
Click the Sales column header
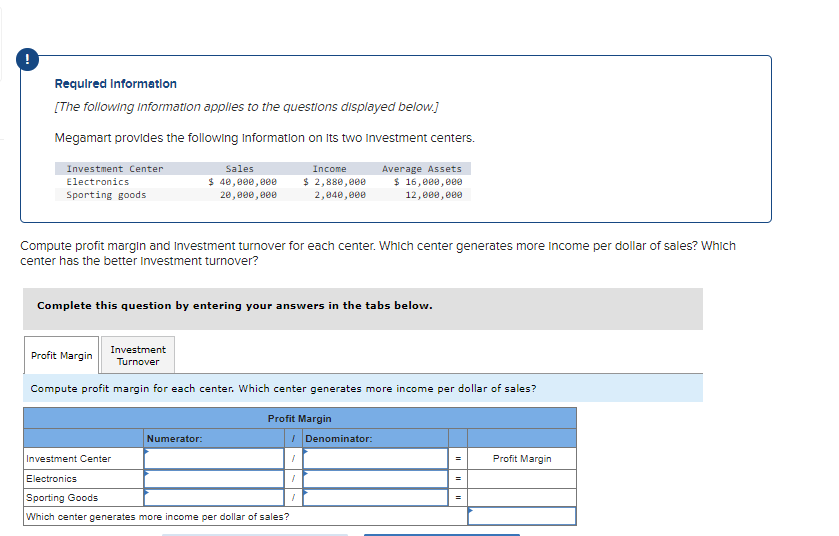tap(240, 169)
